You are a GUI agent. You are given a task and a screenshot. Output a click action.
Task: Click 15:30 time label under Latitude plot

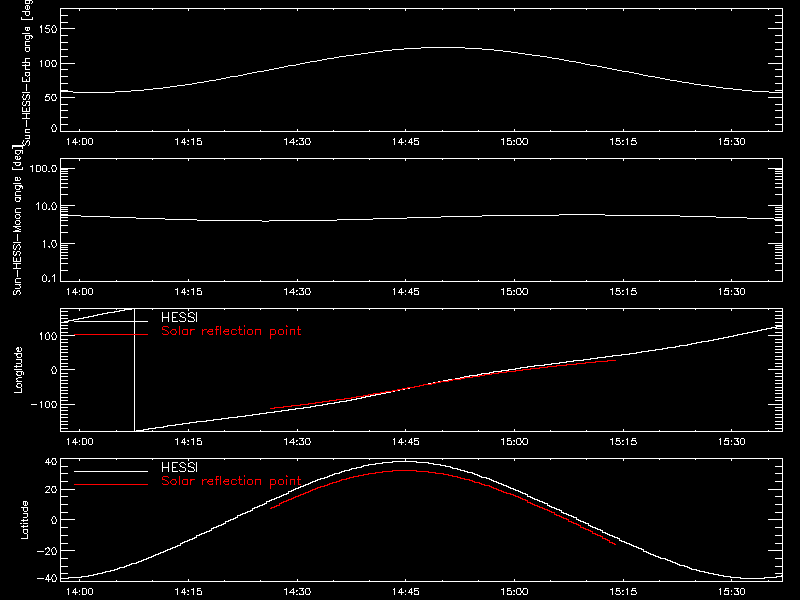(x=732, y=591)
